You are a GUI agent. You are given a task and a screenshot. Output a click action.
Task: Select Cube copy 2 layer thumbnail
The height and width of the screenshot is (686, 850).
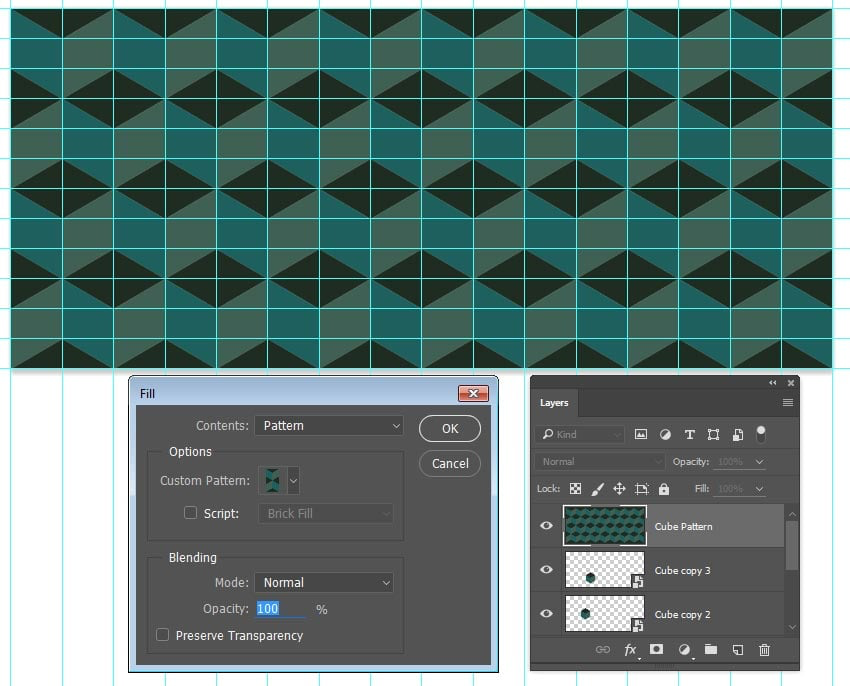605,613
